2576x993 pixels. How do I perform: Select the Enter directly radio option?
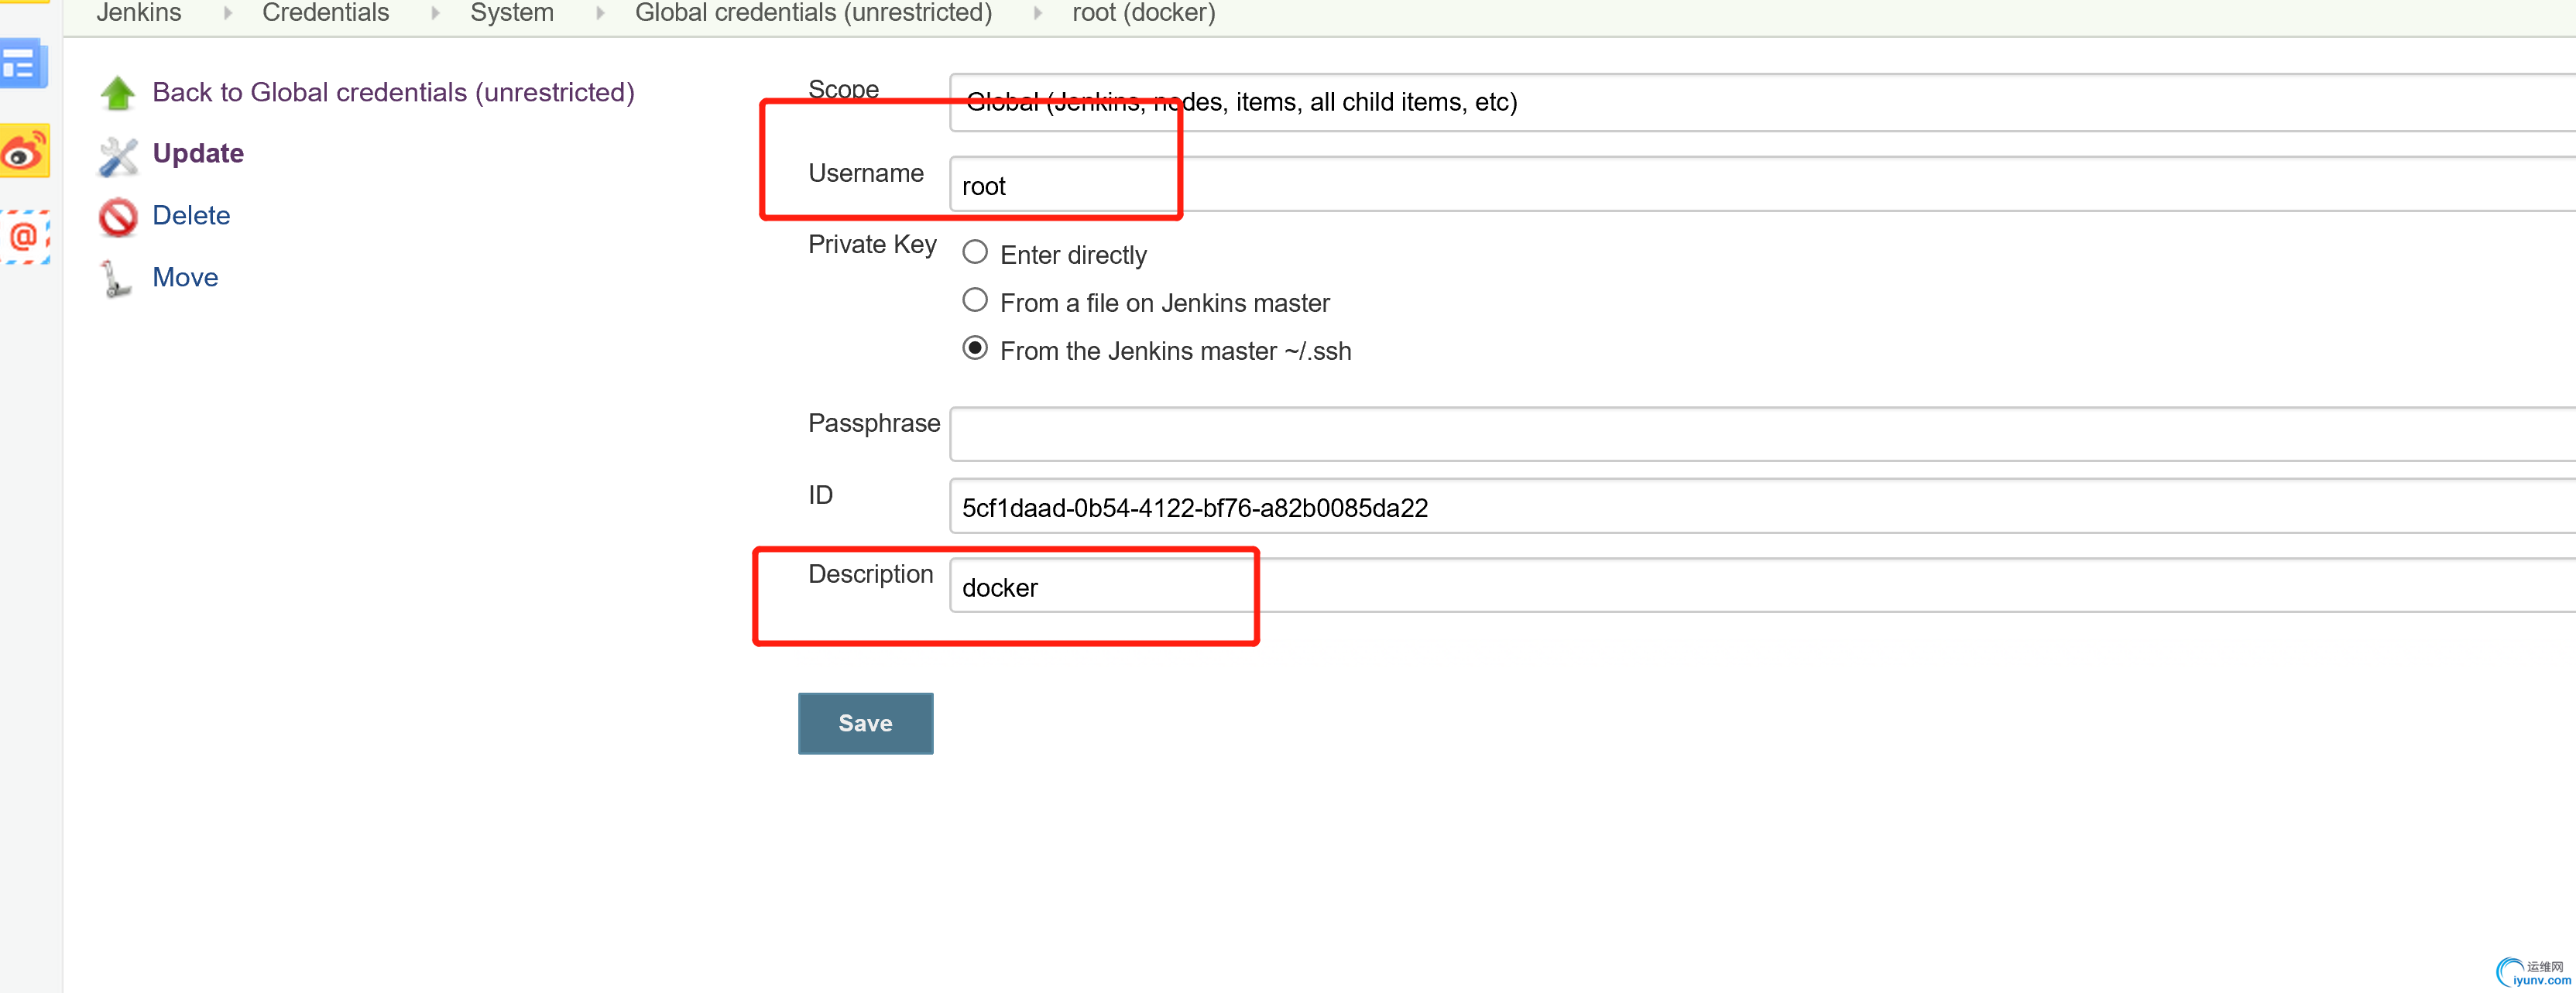974,252
